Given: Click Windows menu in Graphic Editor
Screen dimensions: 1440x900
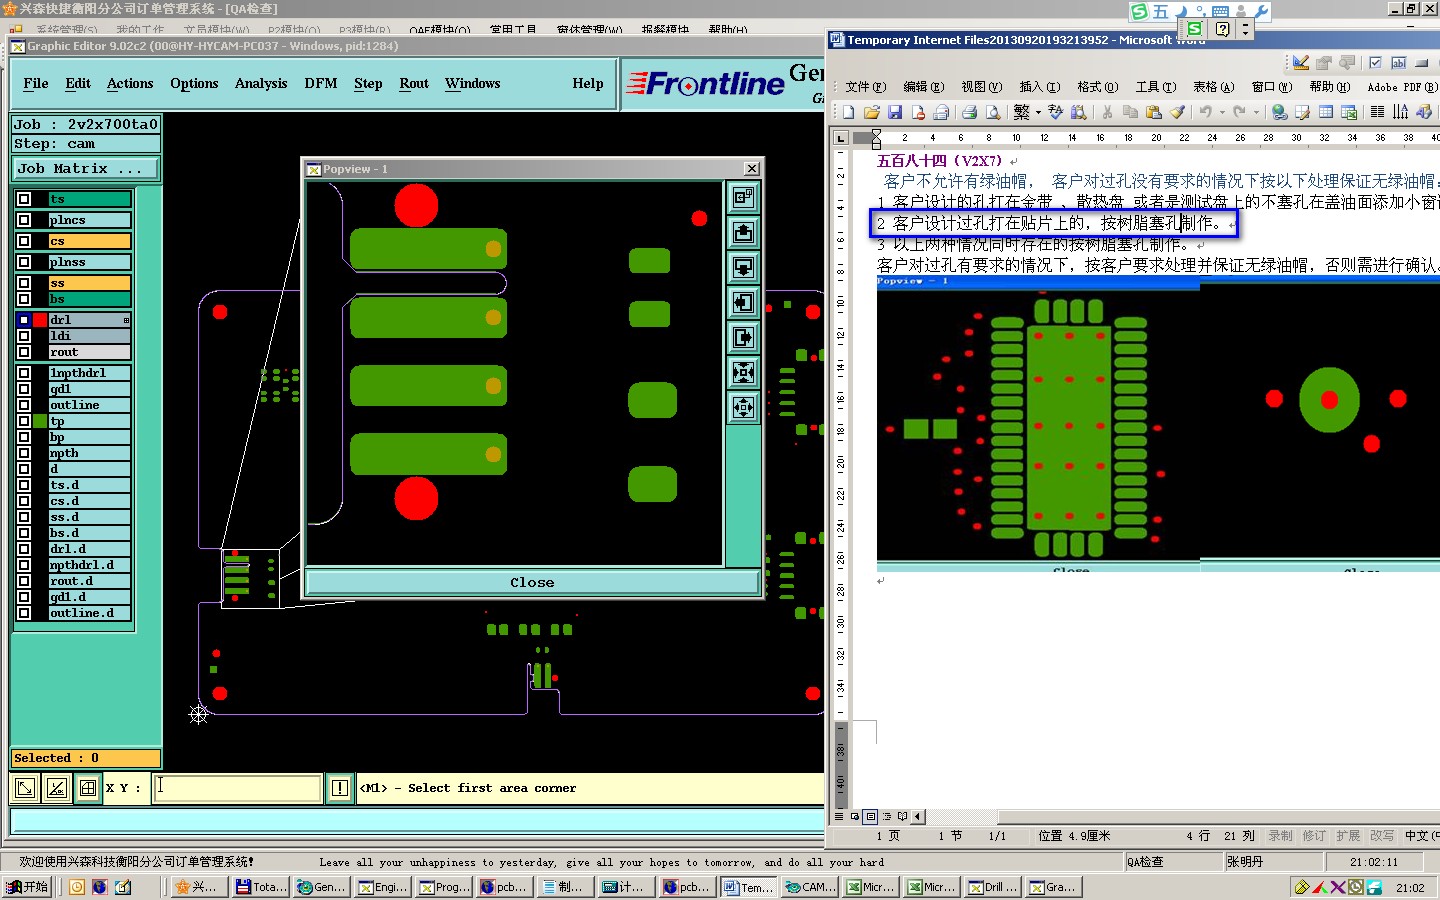Looking at the screenshot, I should click(472, 84).
